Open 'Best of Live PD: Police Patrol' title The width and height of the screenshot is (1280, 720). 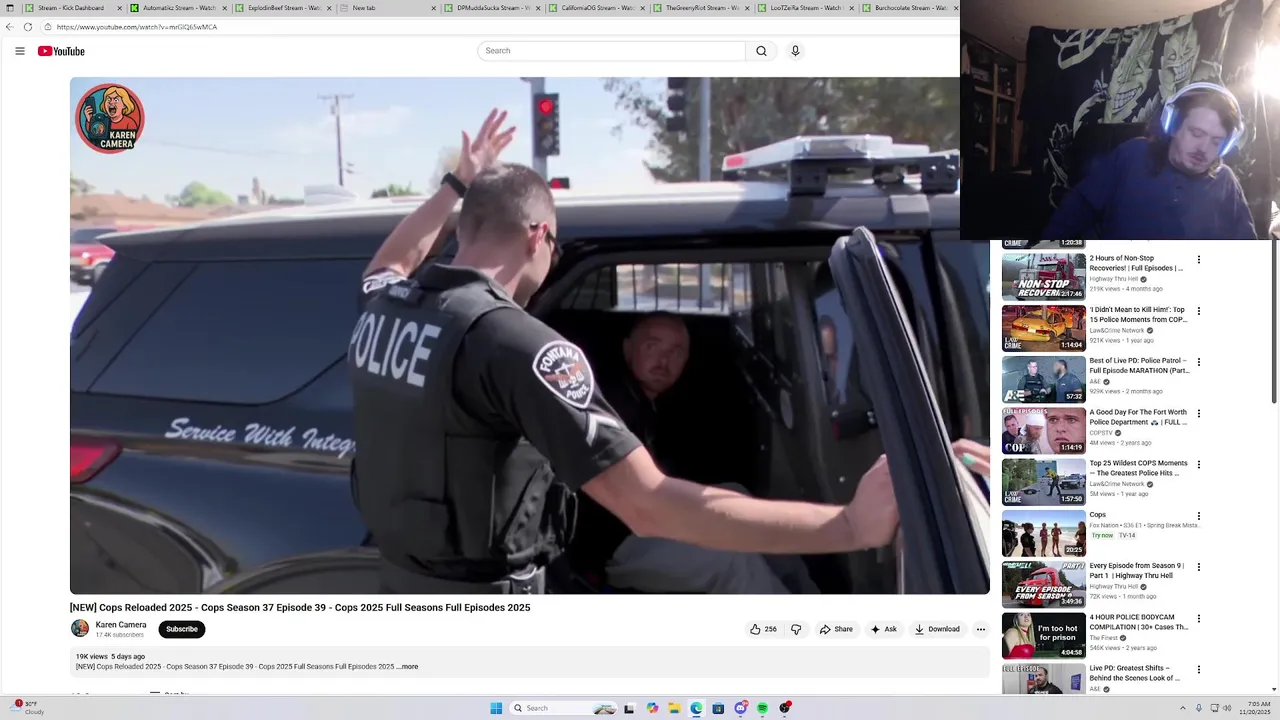point(1139,366)
